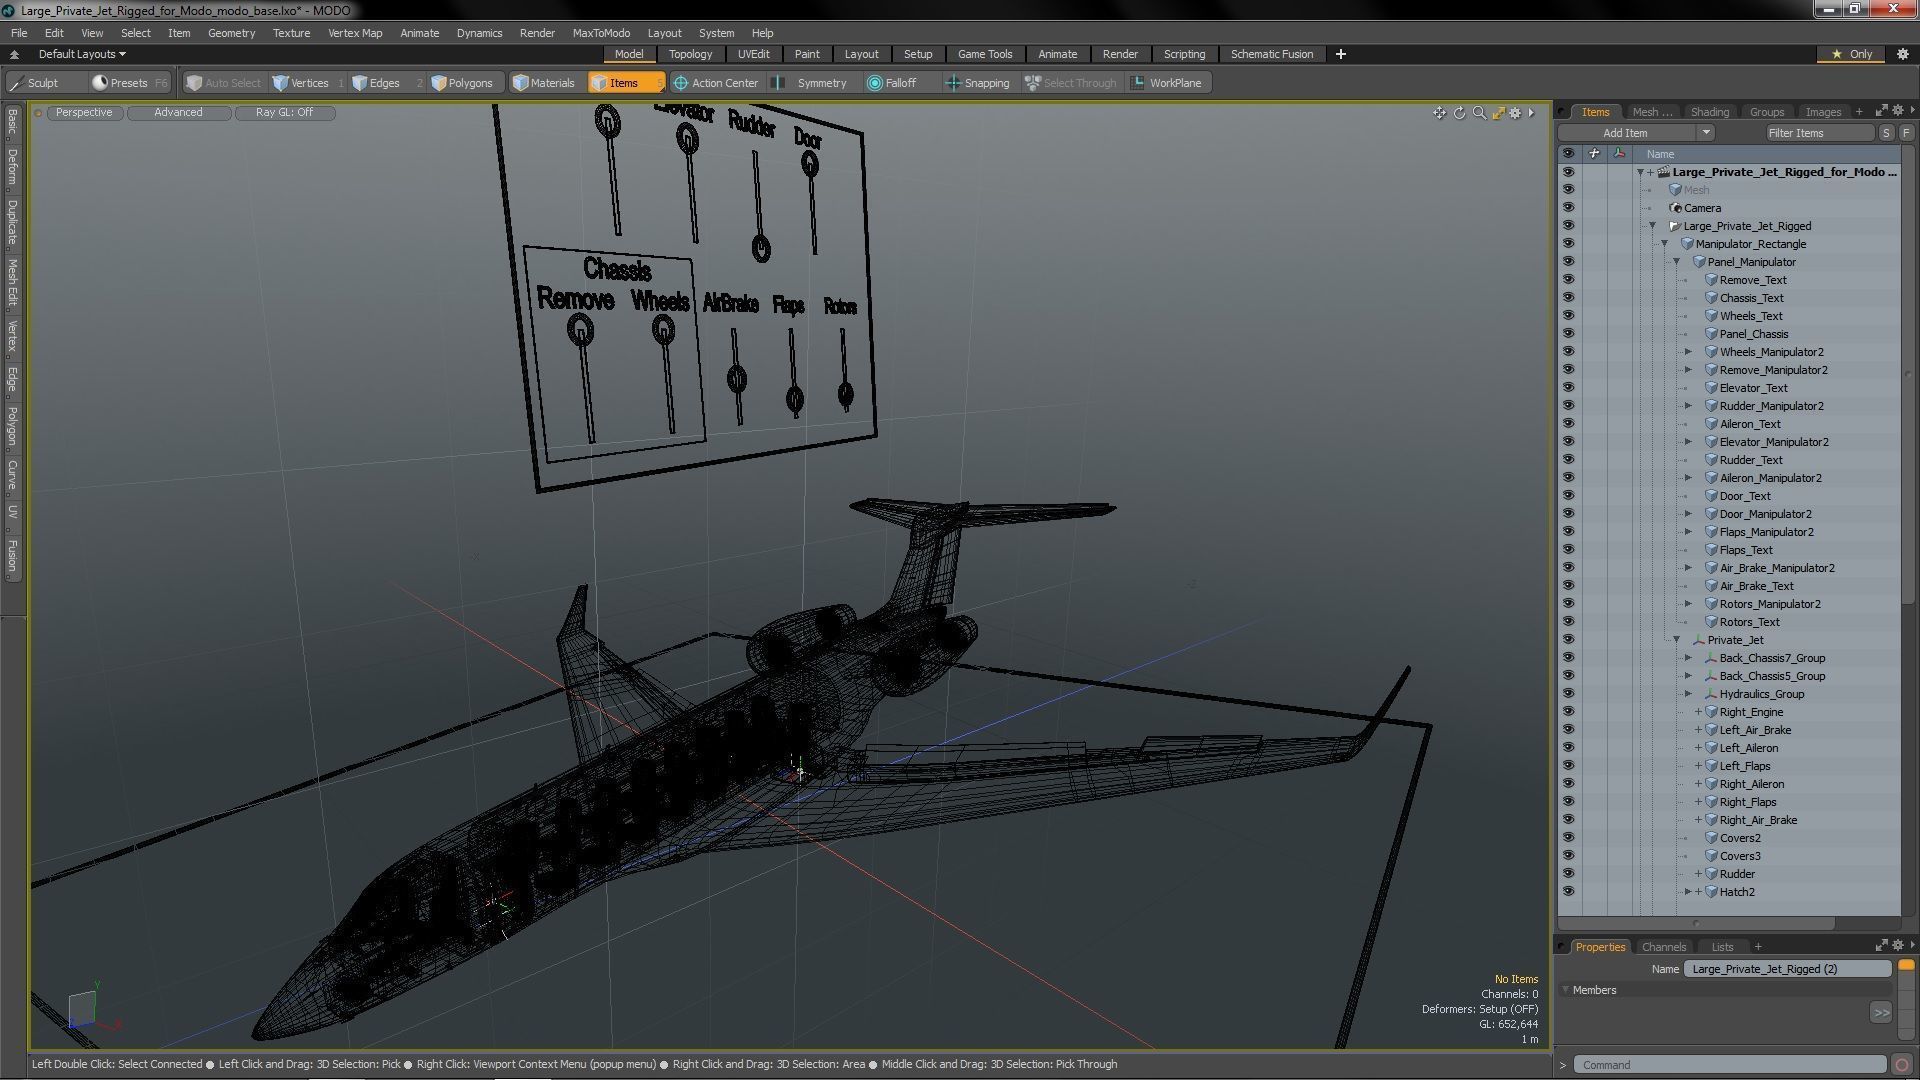The width and height of the screenshot is (1920, 1080).
Task: Switch to the UVEdit layout tab
Action: click(753, 54)
